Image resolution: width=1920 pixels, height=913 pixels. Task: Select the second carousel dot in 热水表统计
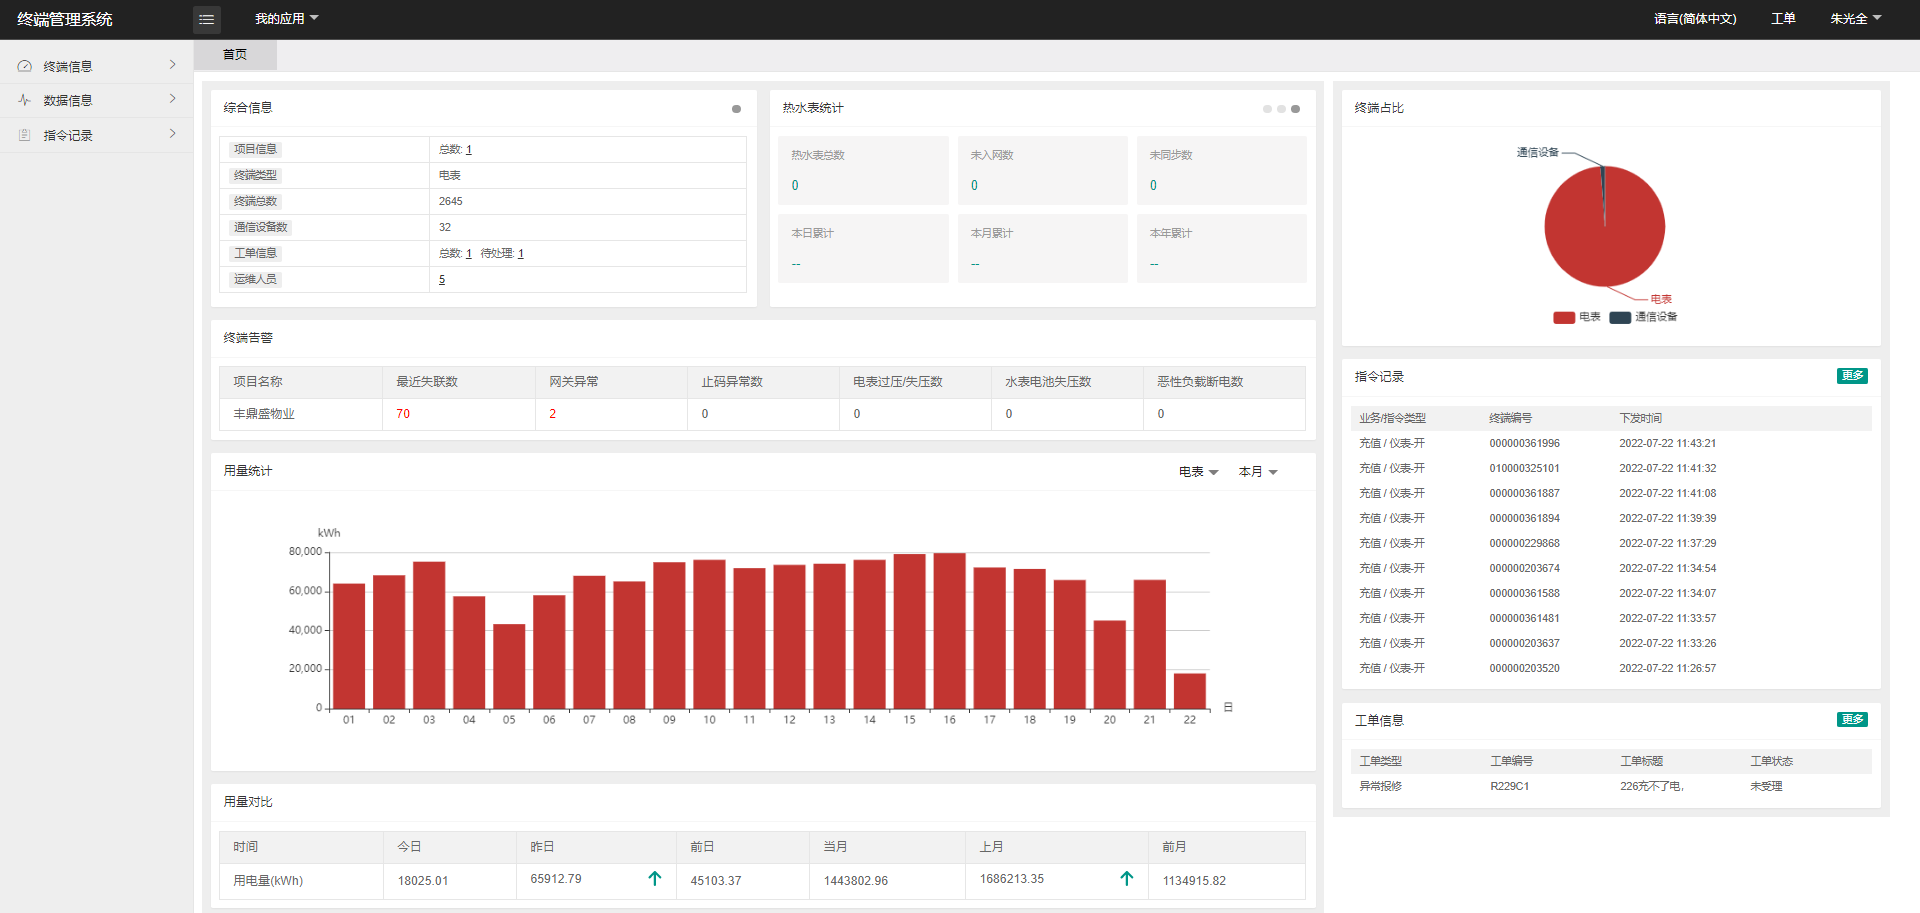click(1281, 109)
